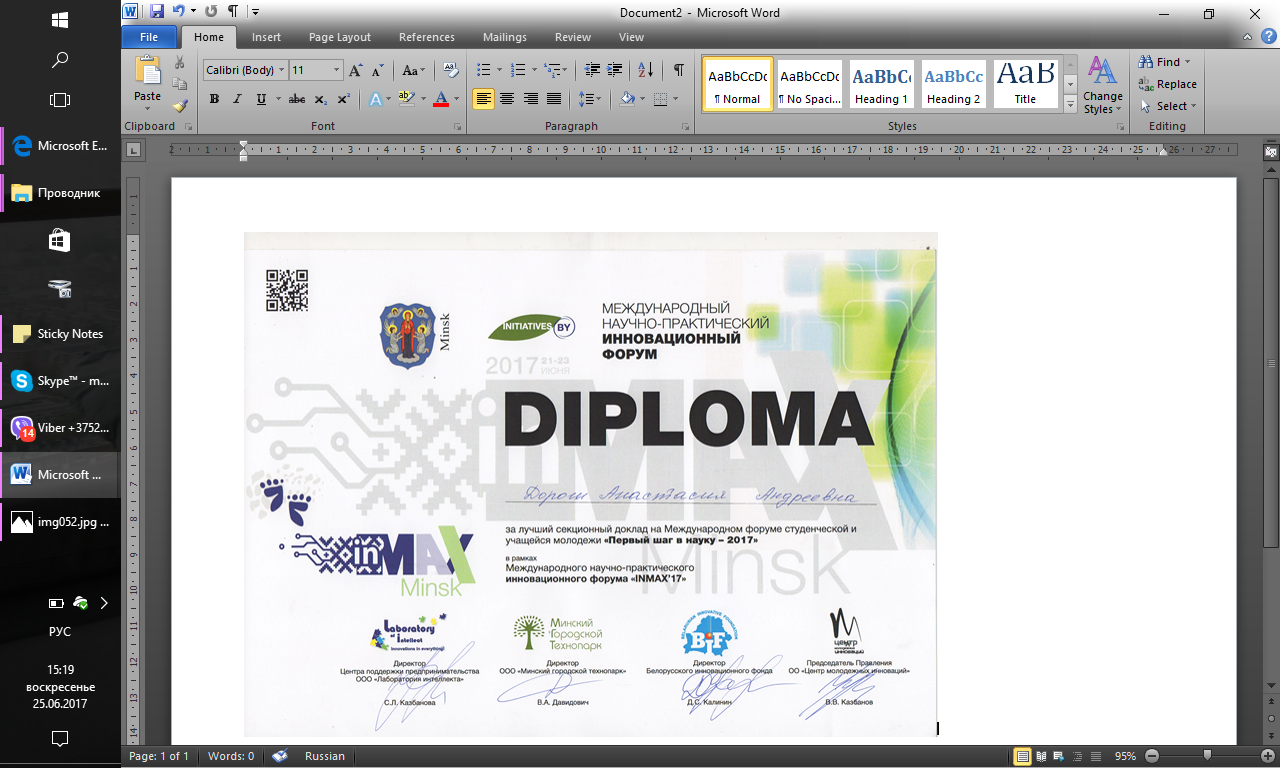Click the Clear Formatting eraser icon
Image resolution: width=1280 pixels, height=768 pixels.
click(x=451, y=70)
